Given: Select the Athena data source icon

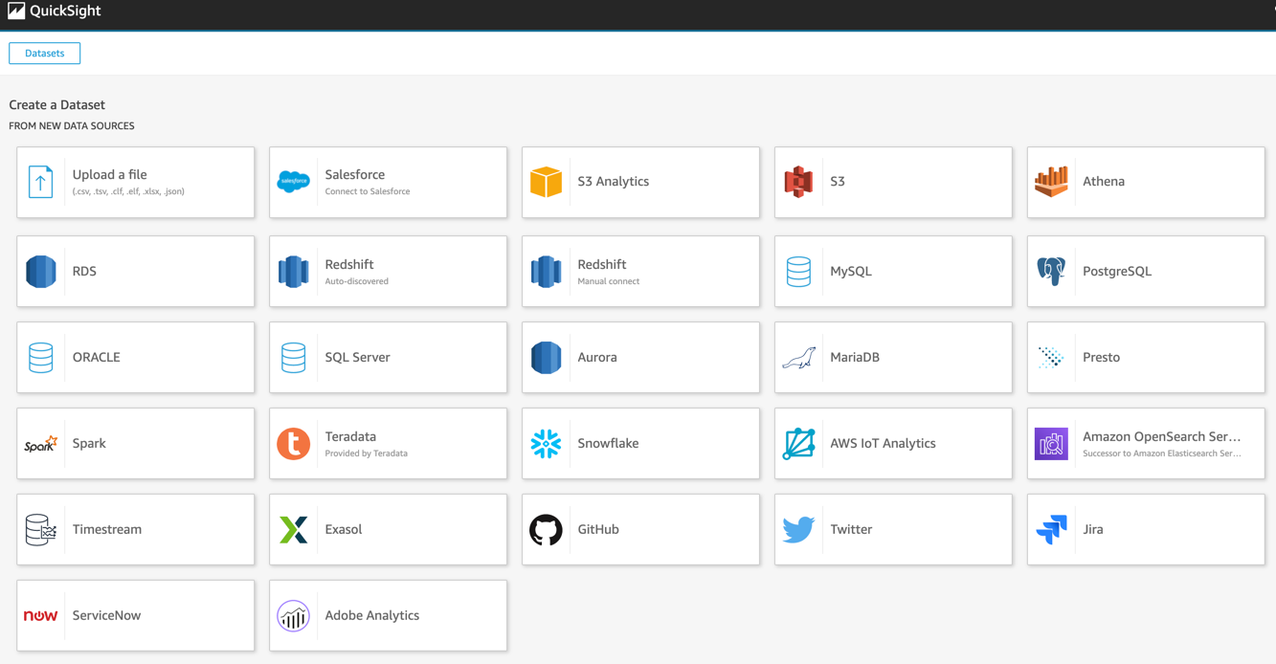Looking at the screenshot, I should pyautogui.click(x=1051, y=182).
